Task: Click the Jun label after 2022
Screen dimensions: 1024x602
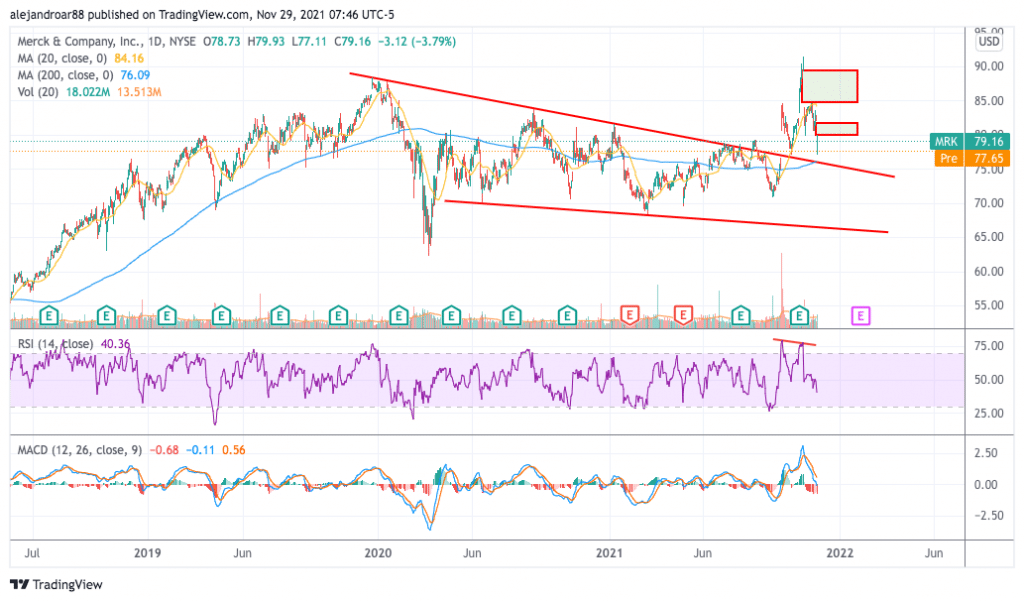Action: point(935,553)
